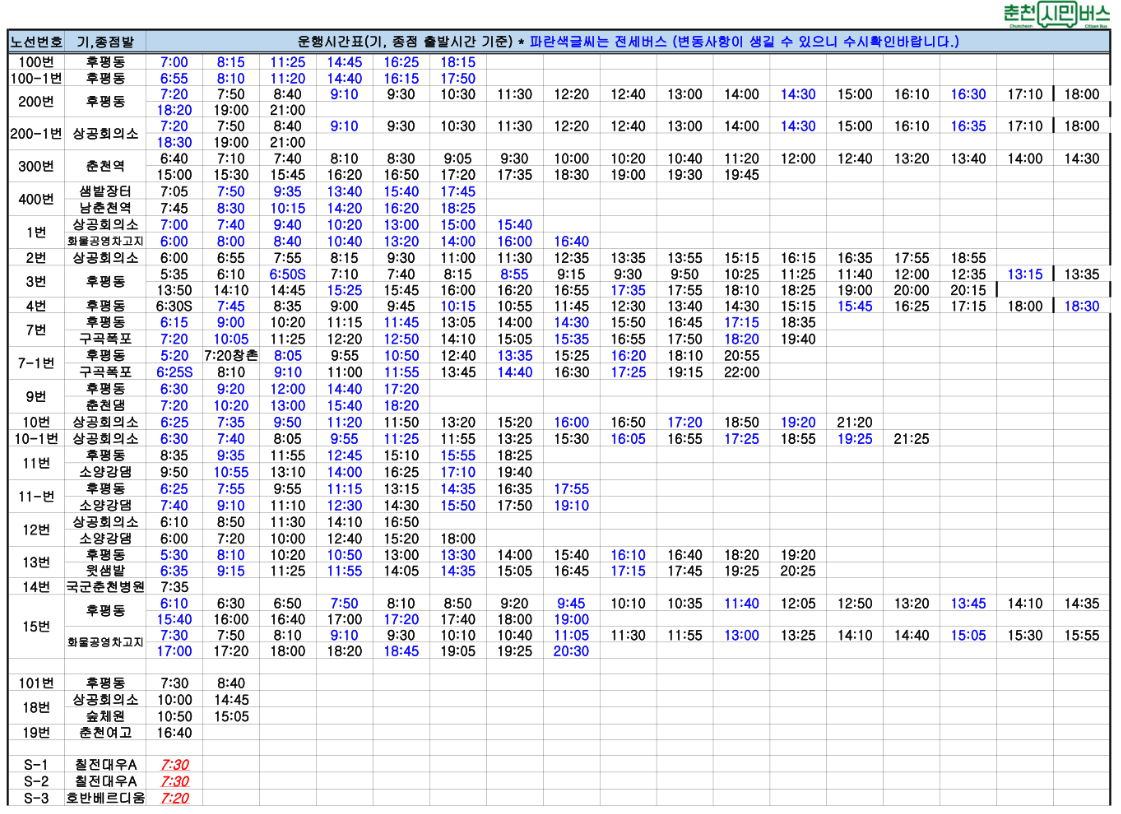Viewport: 1121px width, 814px height.
Task: Select the 숲체원 terminal cell in route 18번
Action: pyautogui.click(x=105, y=716)
